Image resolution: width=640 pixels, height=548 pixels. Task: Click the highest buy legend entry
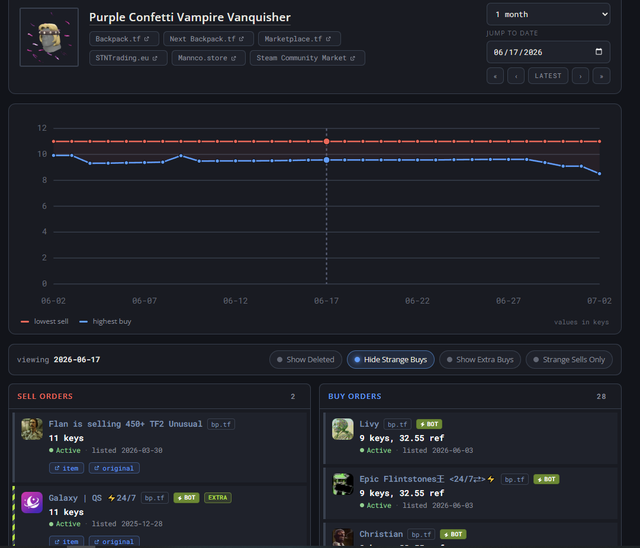(105, 322)
